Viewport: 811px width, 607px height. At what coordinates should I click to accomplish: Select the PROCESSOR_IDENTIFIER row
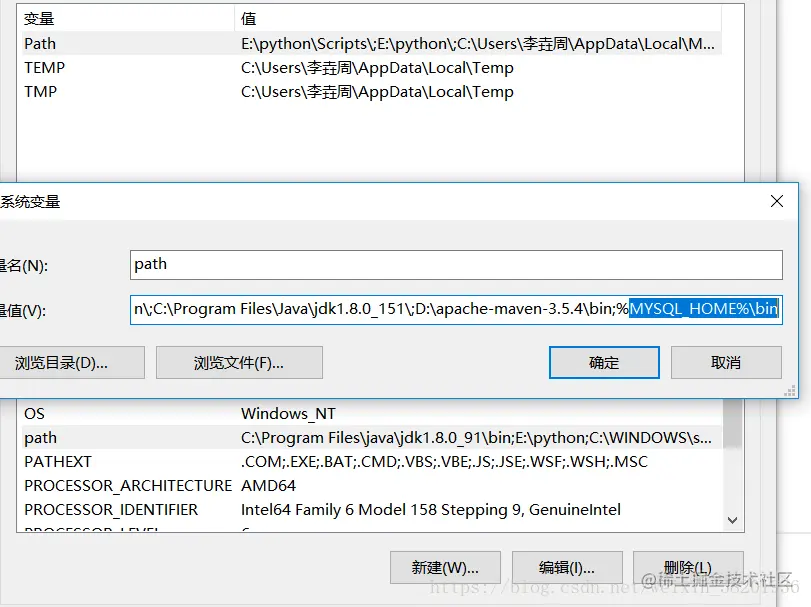click(371, 510)
